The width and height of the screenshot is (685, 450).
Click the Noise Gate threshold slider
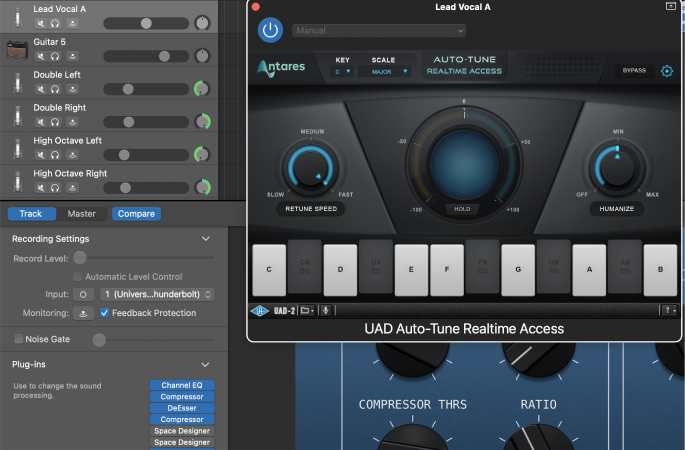[x=153, y=339]
